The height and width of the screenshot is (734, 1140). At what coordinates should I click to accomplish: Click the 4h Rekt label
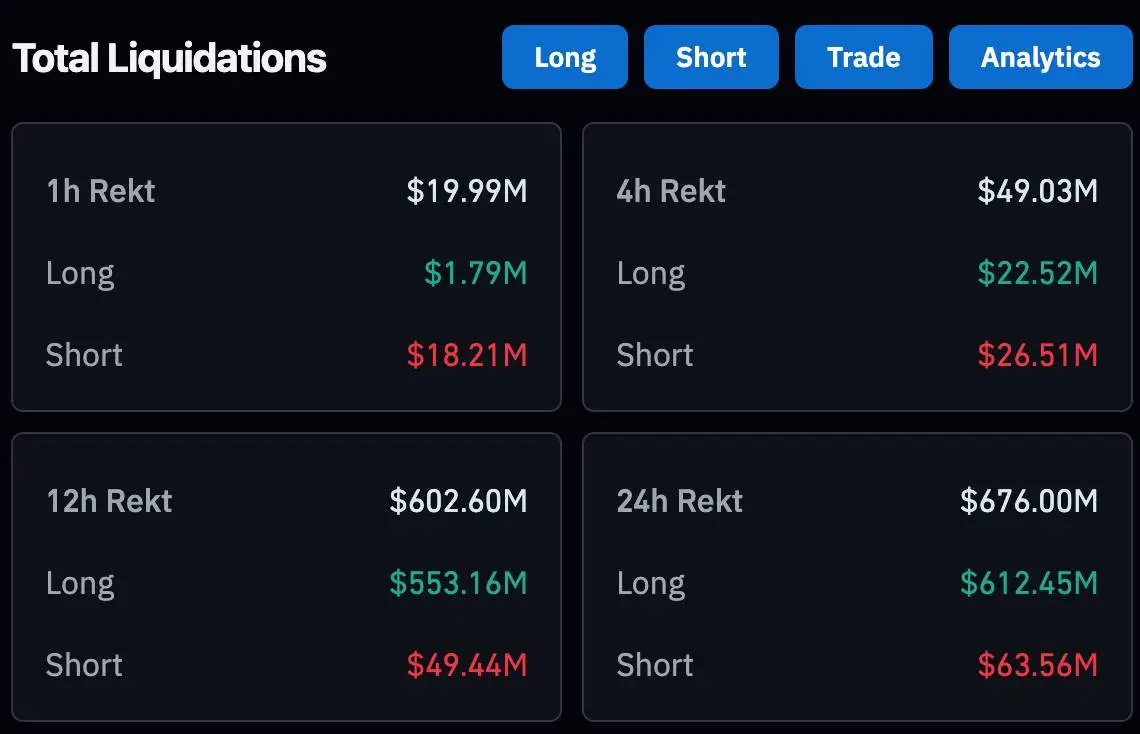coord(671,191)
